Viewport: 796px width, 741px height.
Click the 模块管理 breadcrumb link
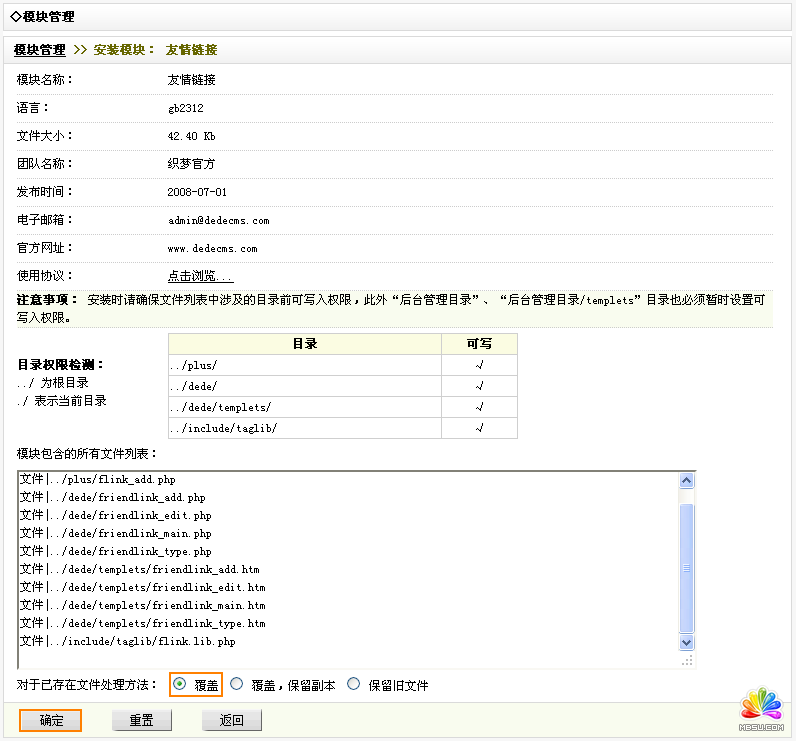click(x=40, y=50)
